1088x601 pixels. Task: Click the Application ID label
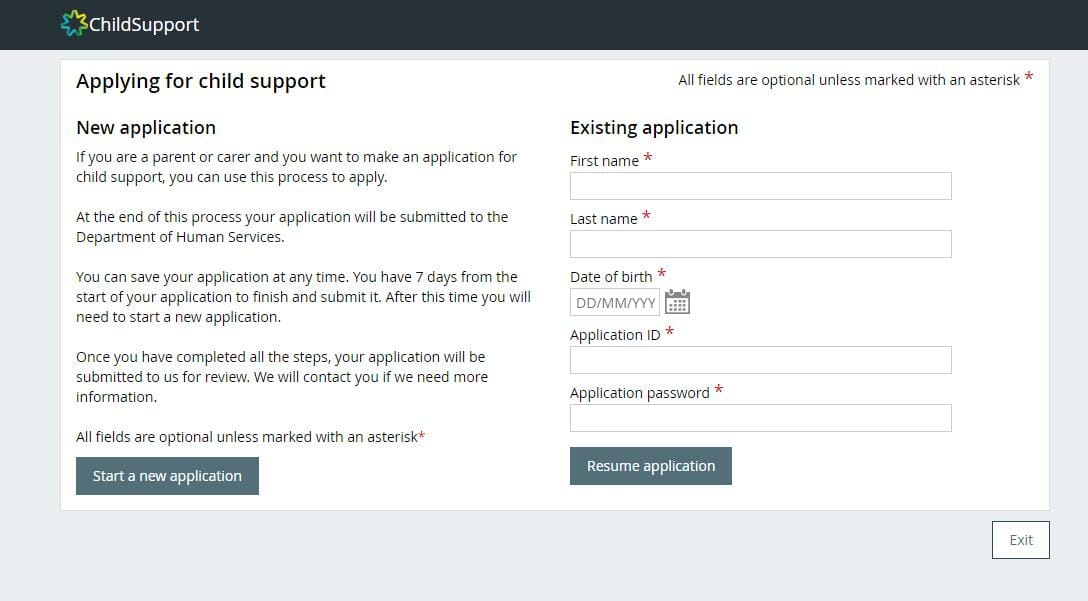pos(615,335)
